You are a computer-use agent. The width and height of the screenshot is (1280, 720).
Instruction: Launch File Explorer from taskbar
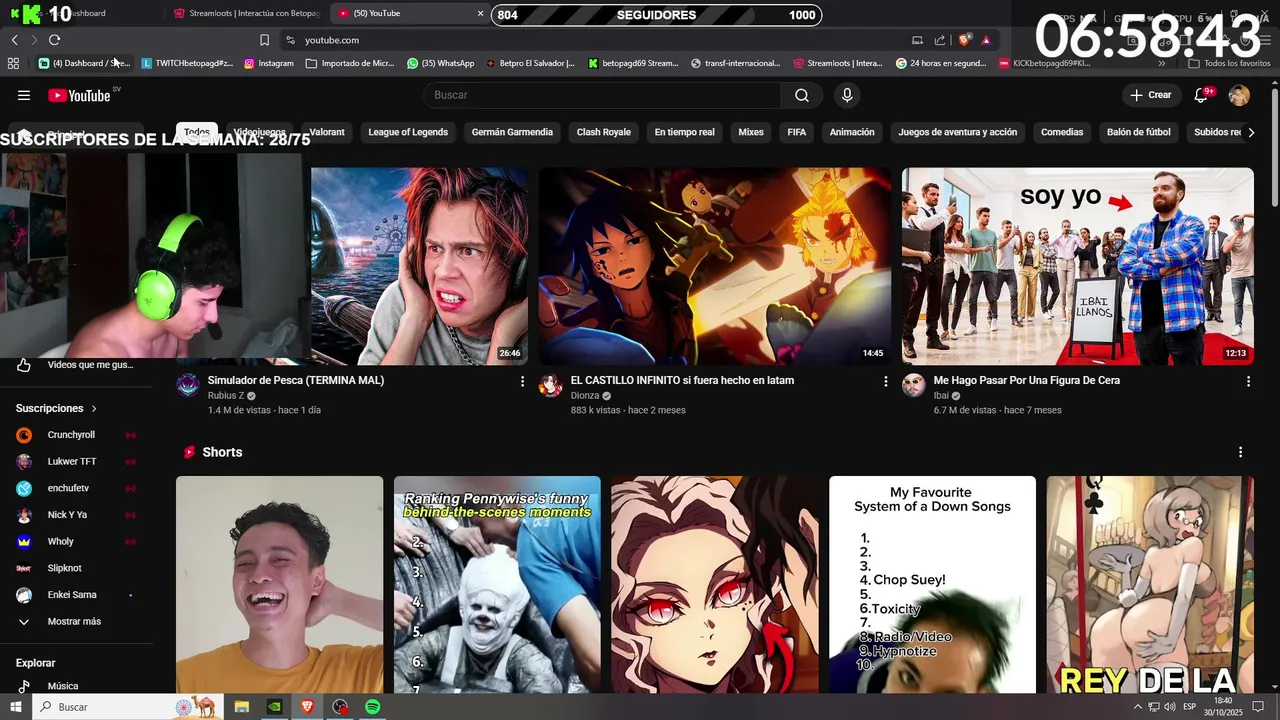tap(241, 707)
